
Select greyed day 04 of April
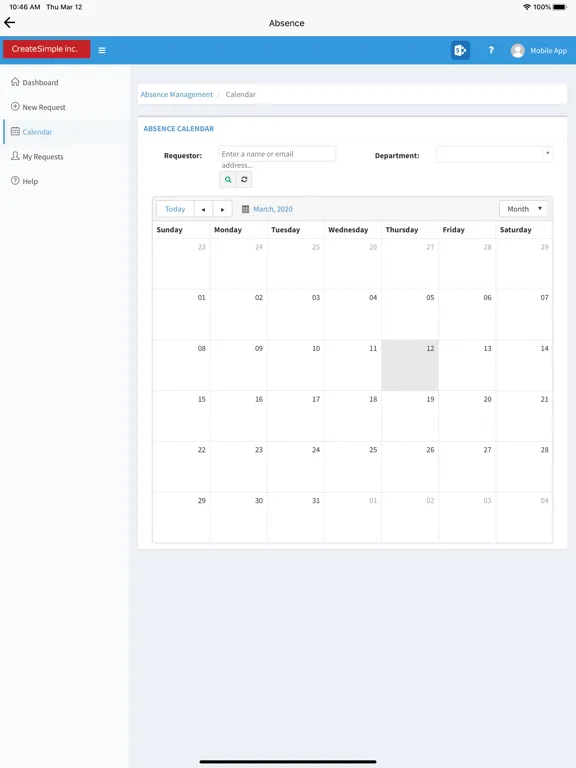pos(524,518)
